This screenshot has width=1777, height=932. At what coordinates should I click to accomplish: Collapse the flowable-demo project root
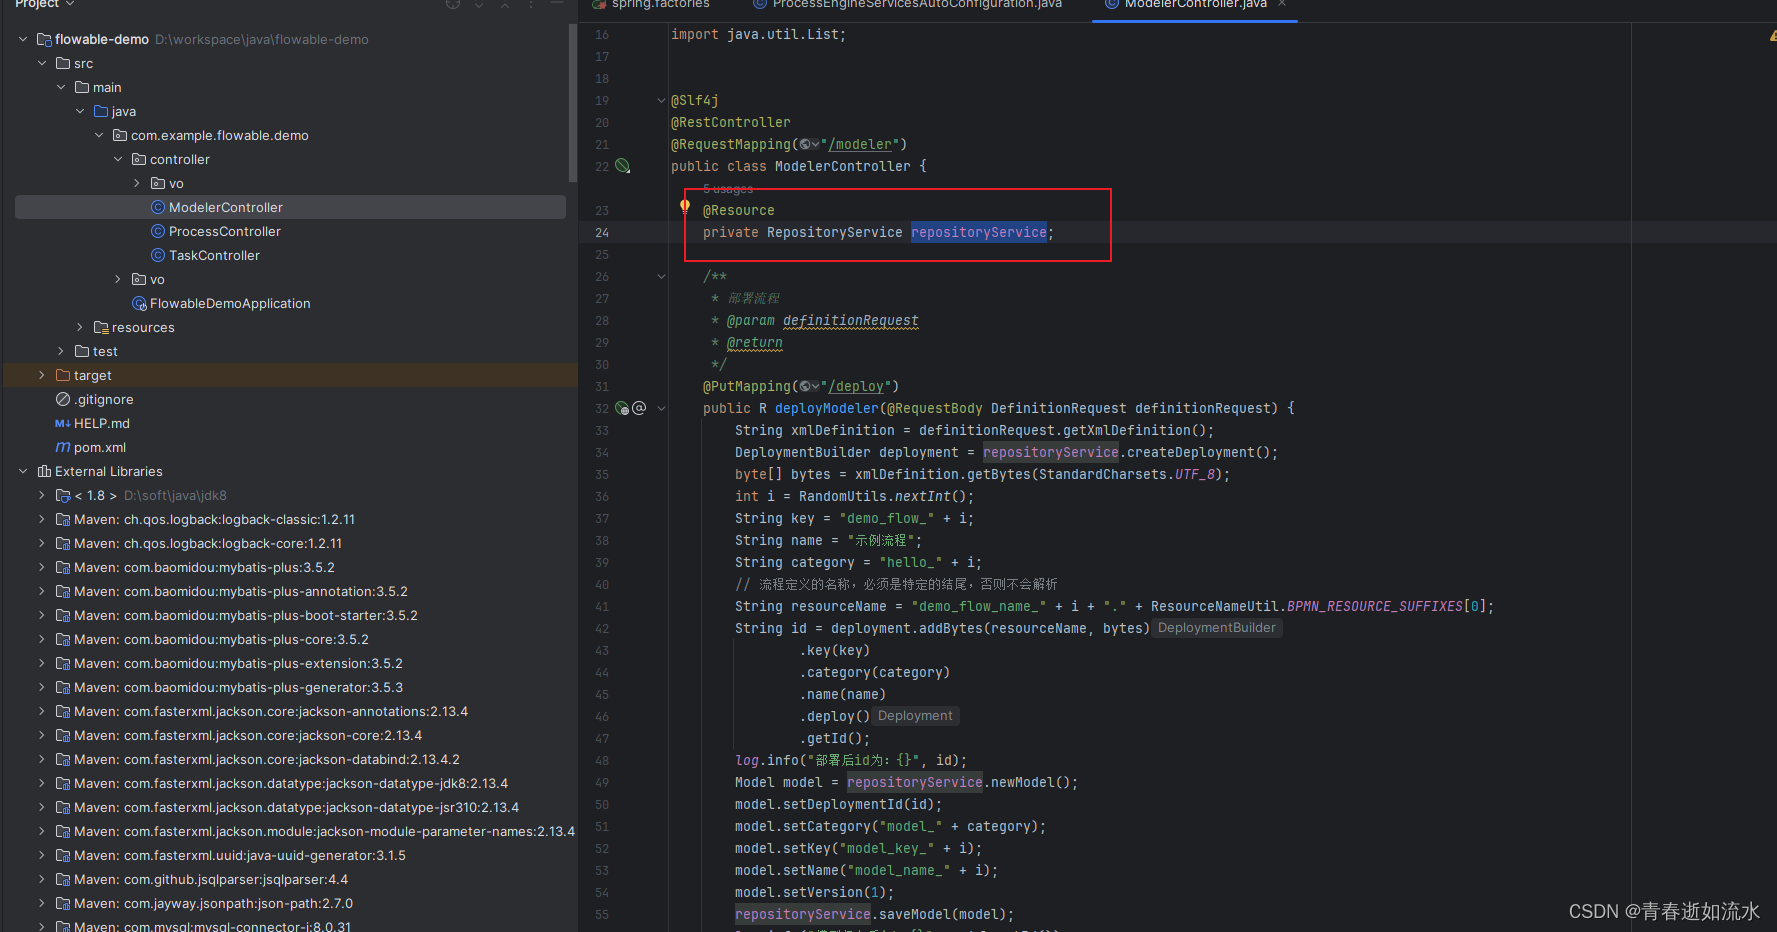coord(23,39)
